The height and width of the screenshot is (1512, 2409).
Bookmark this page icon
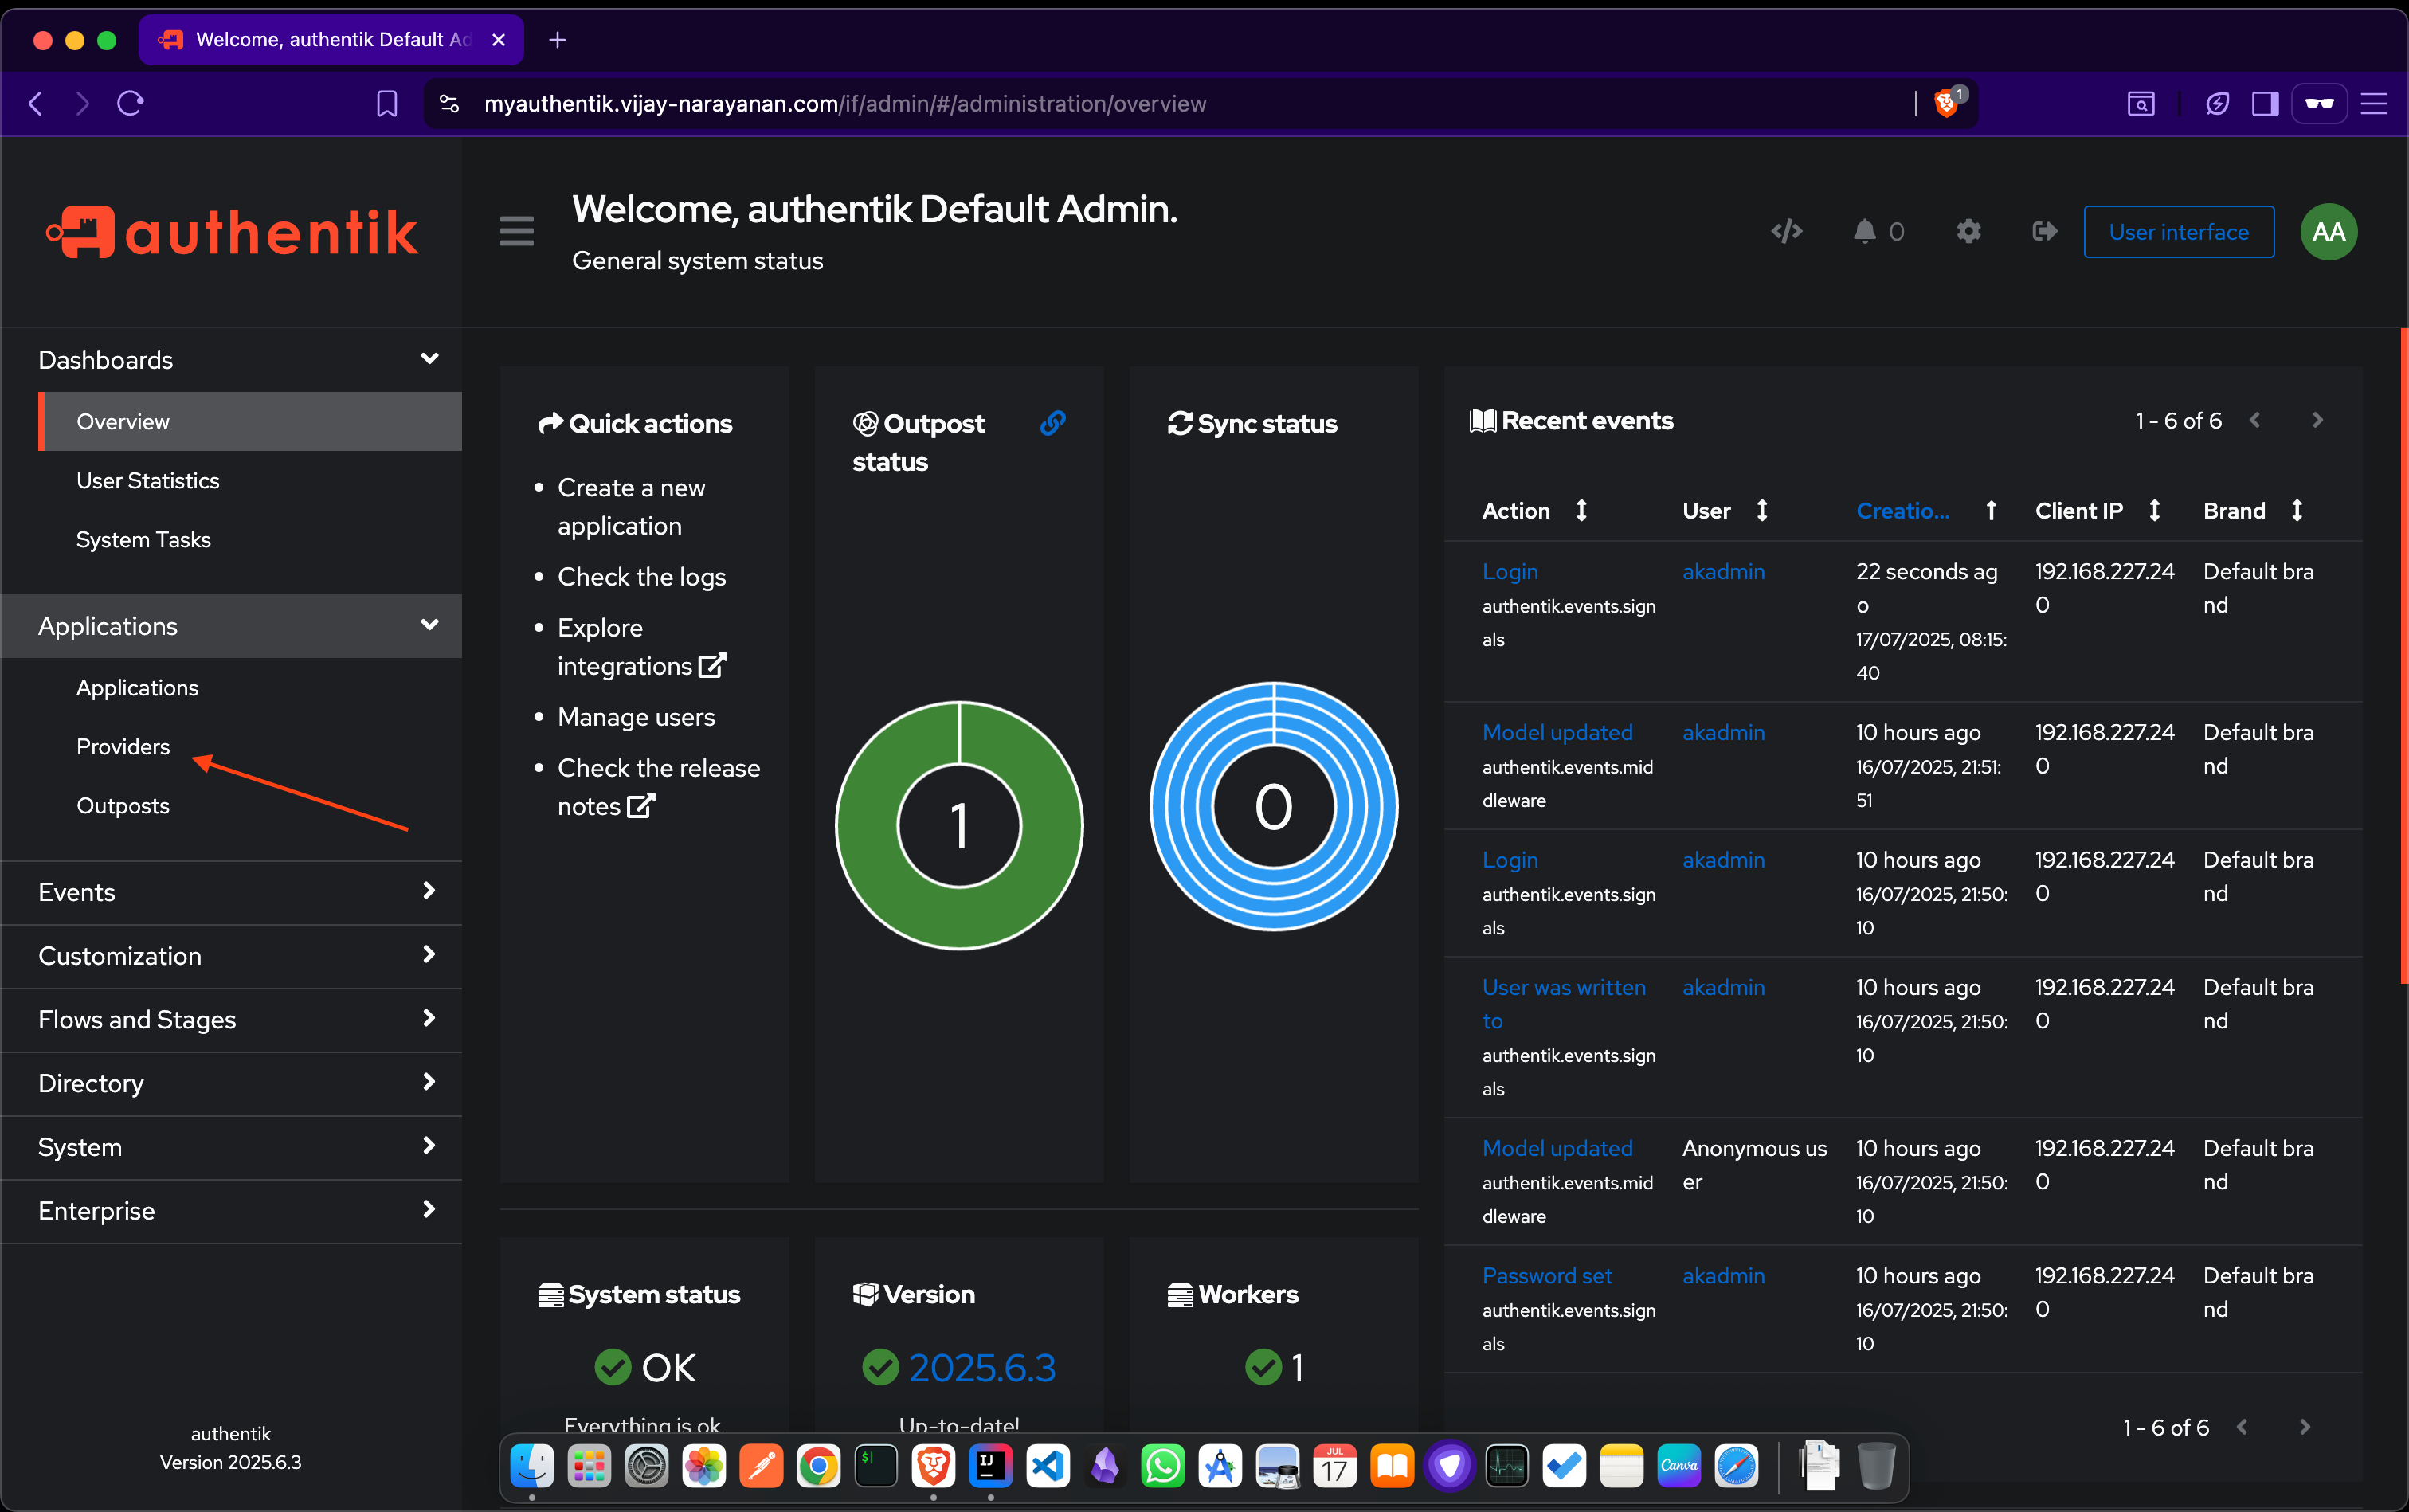point(386,103)
